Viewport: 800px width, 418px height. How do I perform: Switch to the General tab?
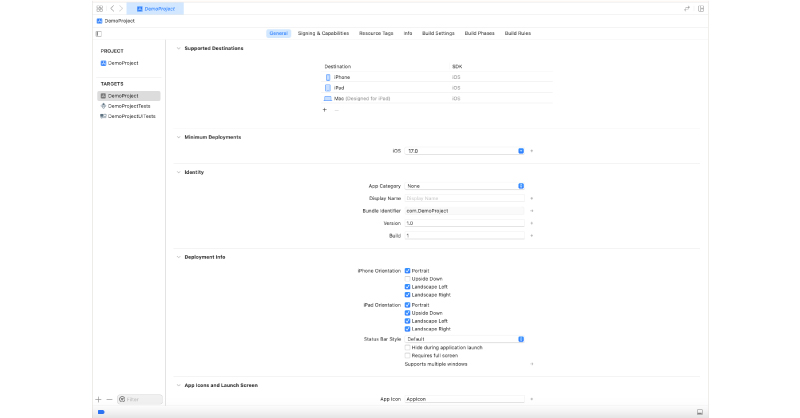pyautogui.click(x=279, y=33)
